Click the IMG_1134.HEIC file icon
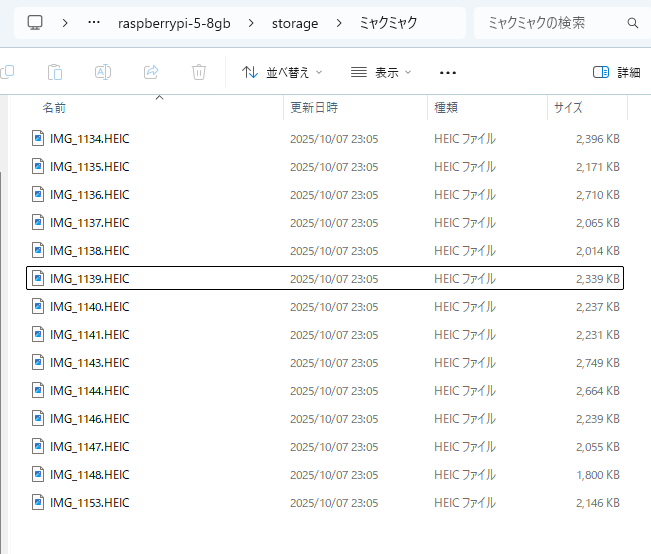This screenshot has height=554, width=651. pos(38,138)
